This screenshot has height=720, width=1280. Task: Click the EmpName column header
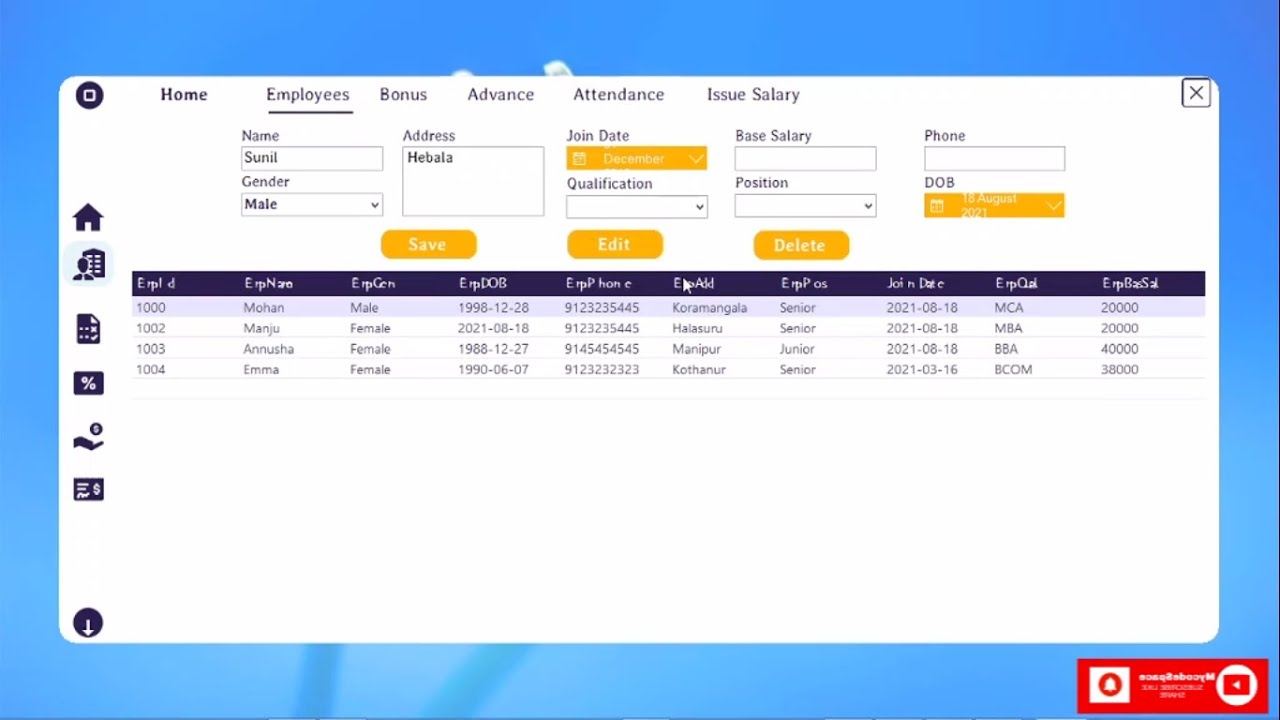(x=268, y=284)
